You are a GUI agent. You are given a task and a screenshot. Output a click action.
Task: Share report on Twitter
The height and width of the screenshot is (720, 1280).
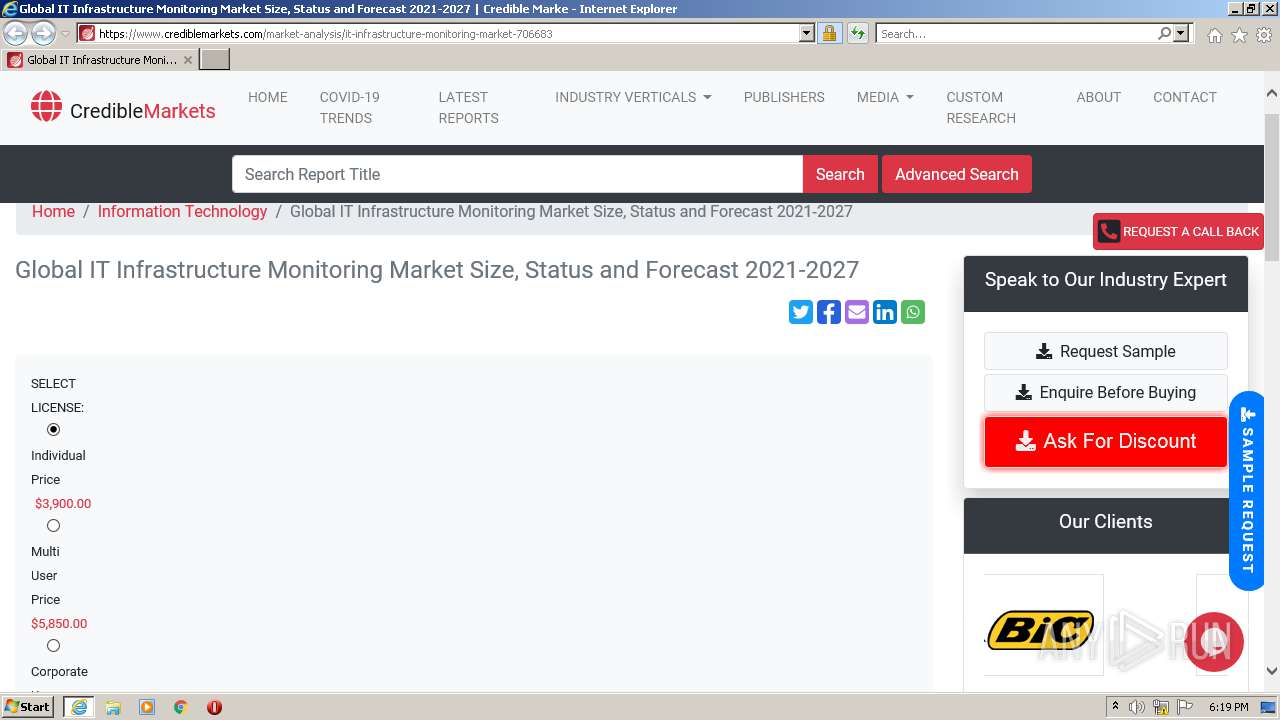click(801, 312)
